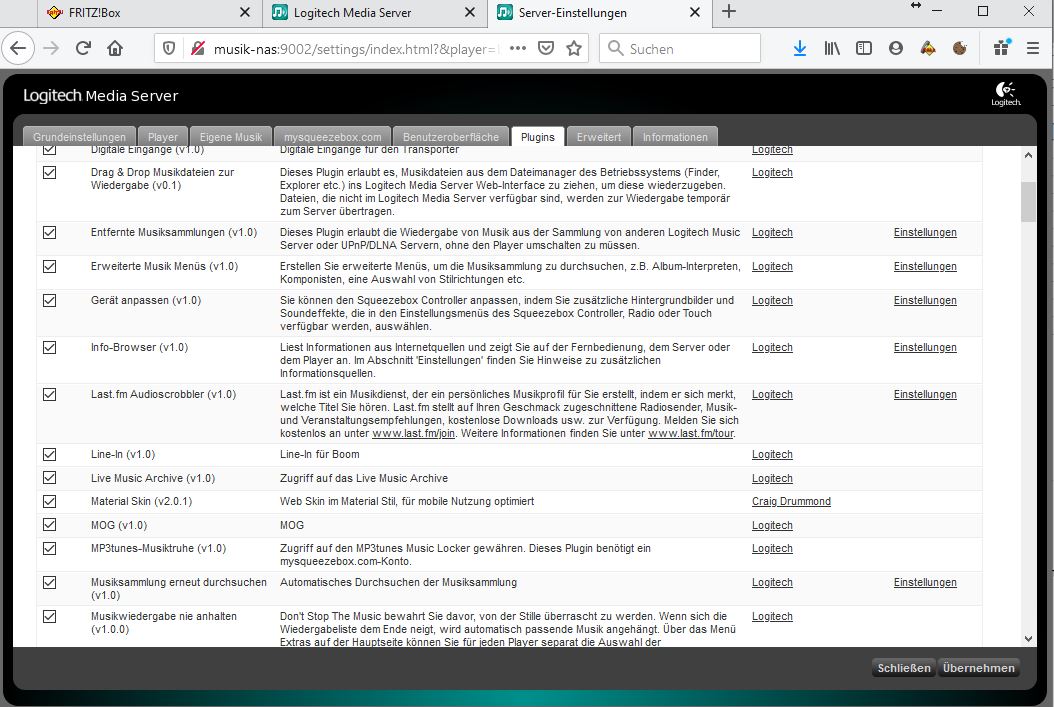The width and height of the screenshot is (1054, 707).
Task: Uncheck Musiksammlung erneut durchsuchen plugin
Action: 50,583
